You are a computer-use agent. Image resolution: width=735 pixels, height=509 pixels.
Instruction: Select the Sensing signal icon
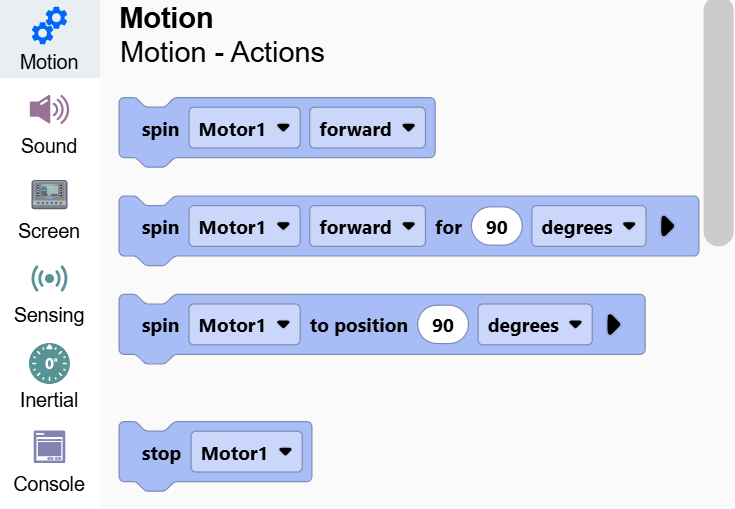pyautogui.click(x=49, y=278)
